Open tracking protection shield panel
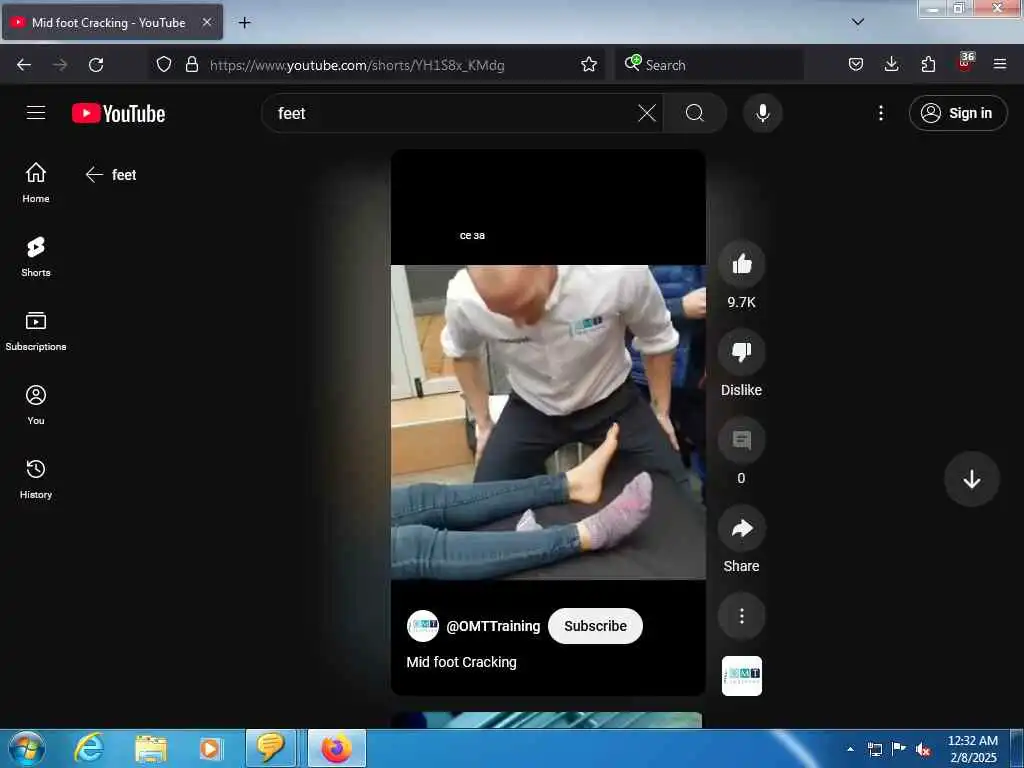 coord(164,65)
